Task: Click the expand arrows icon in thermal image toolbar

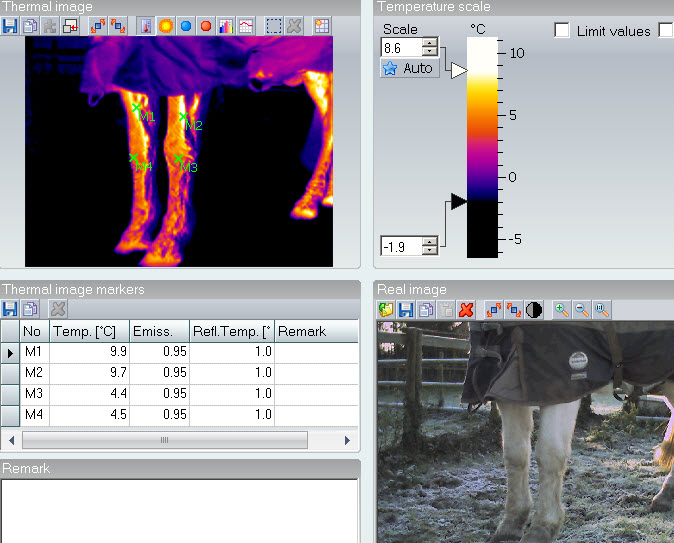Action: [98, 26]
